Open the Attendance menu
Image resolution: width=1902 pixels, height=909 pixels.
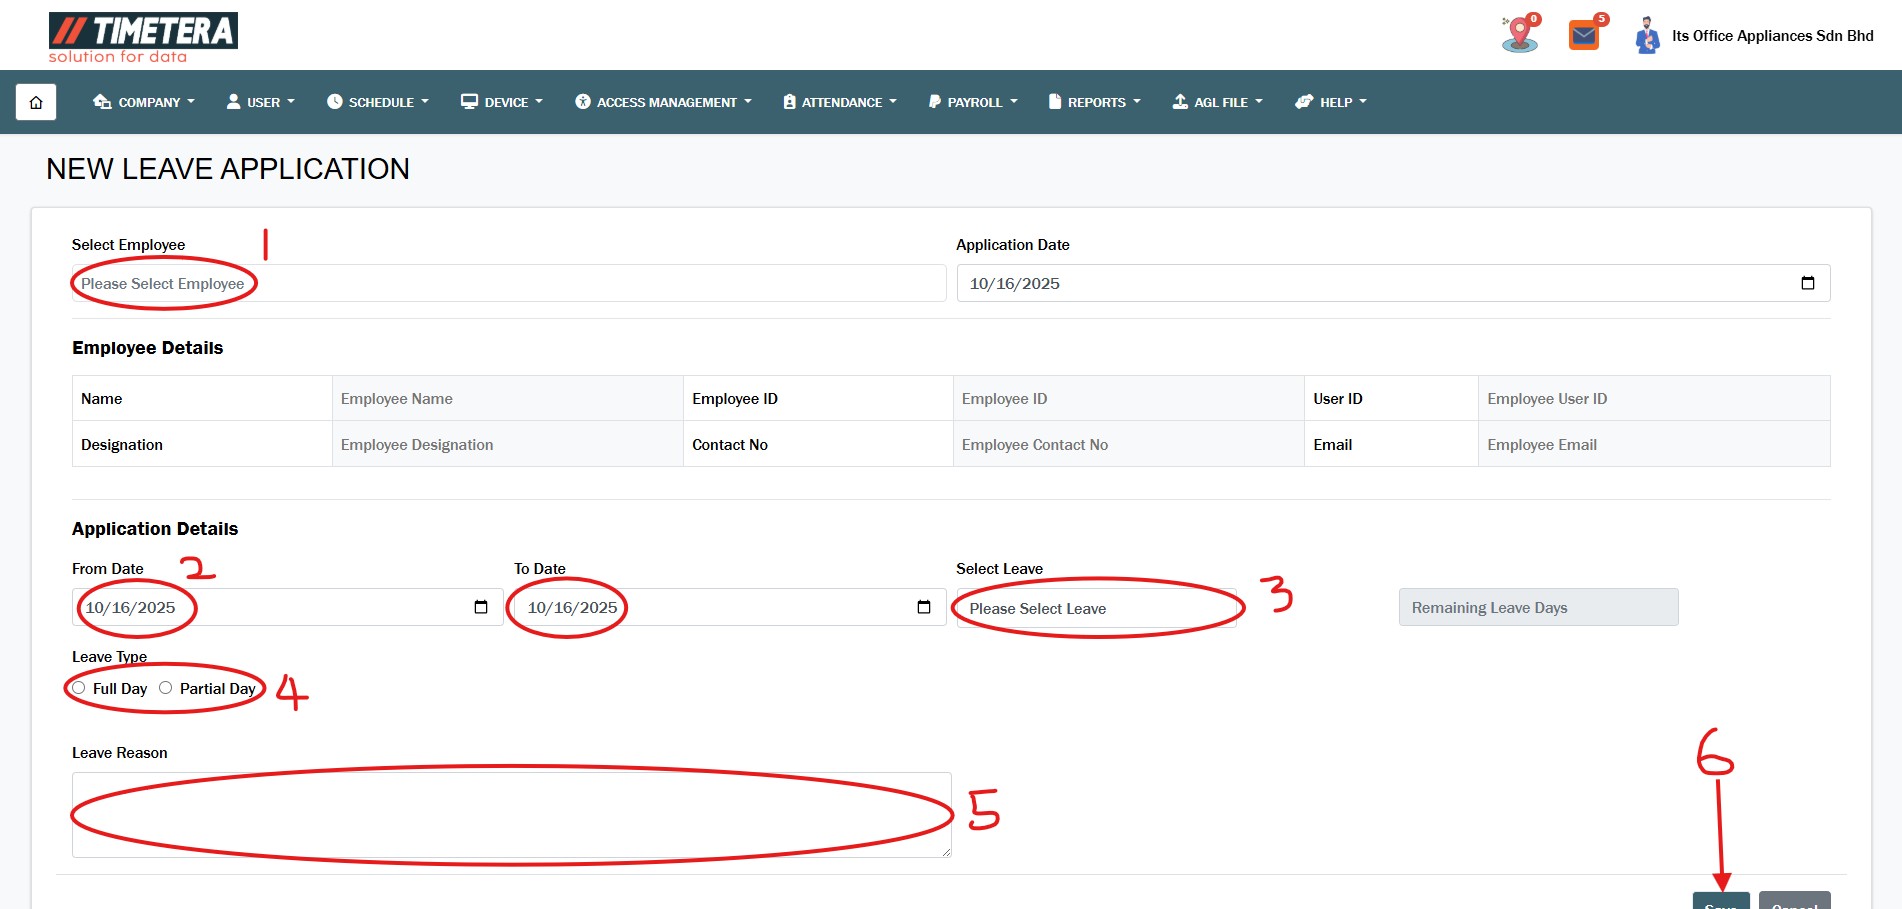pos(840,102)
